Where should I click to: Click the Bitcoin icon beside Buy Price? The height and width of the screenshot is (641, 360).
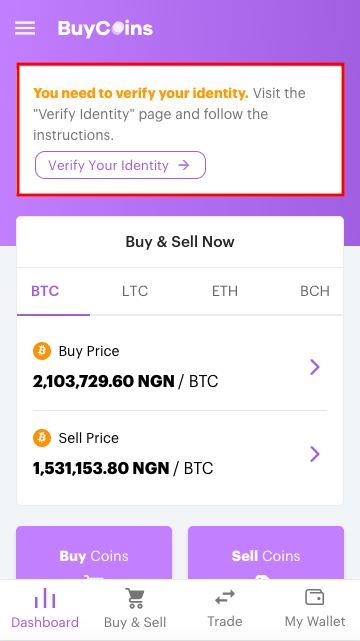coord(42,351)
